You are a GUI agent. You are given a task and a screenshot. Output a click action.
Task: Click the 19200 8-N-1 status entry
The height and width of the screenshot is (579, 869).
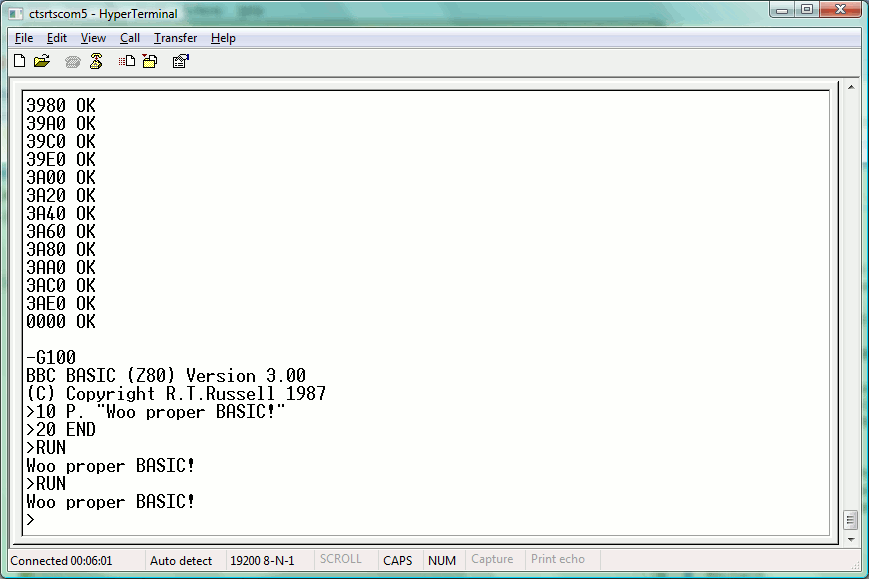262,560
